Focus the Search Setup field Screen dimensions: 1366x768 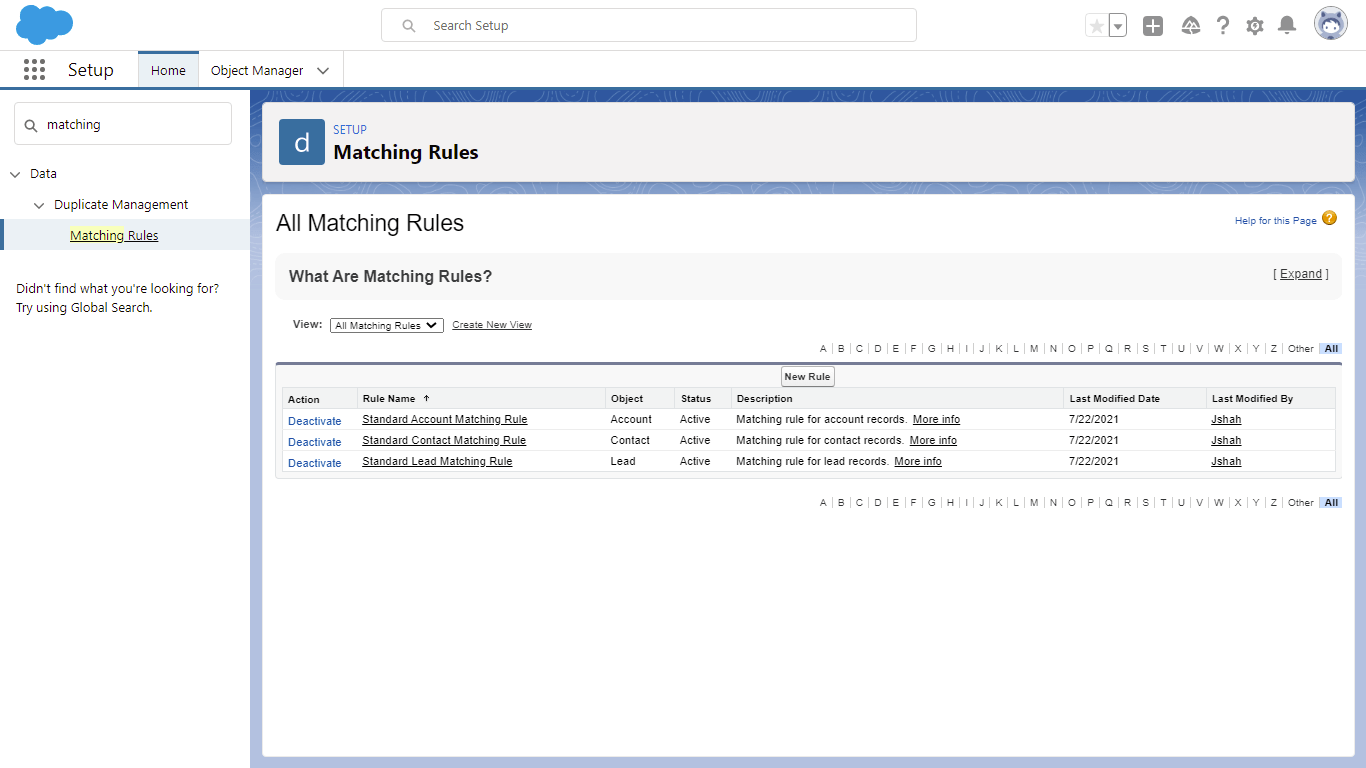coord(649,25)
